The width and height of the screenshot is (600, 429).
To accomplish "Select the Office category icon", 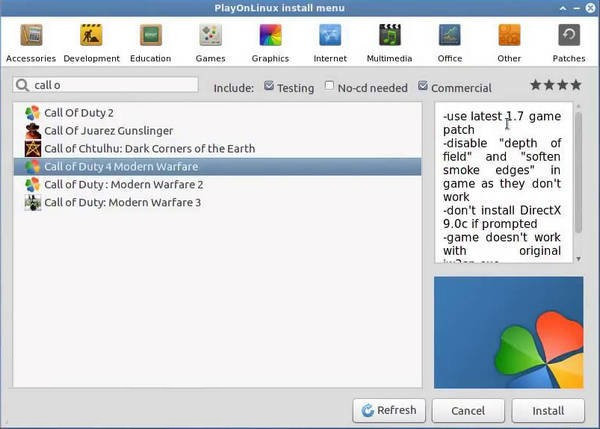I will [450, 43].
